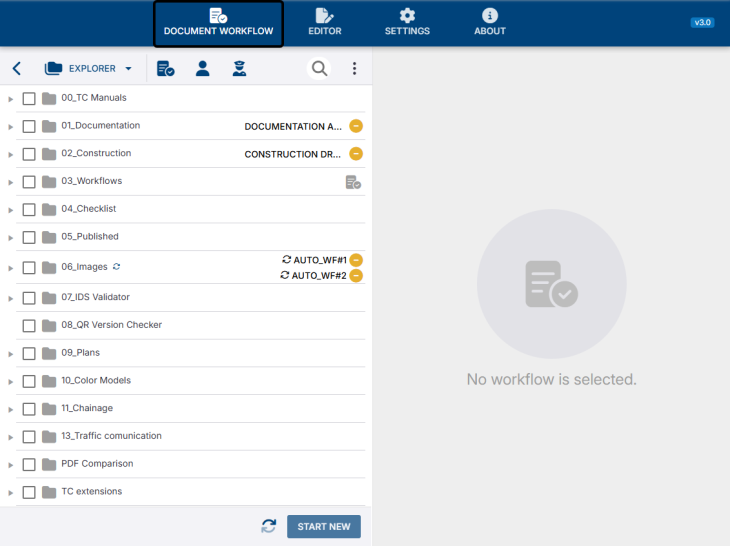Image resolution: width=730 pixels, height=546 pixels.
Task: Click the workflow list icon in toolbar
Action: pos(165,68)
